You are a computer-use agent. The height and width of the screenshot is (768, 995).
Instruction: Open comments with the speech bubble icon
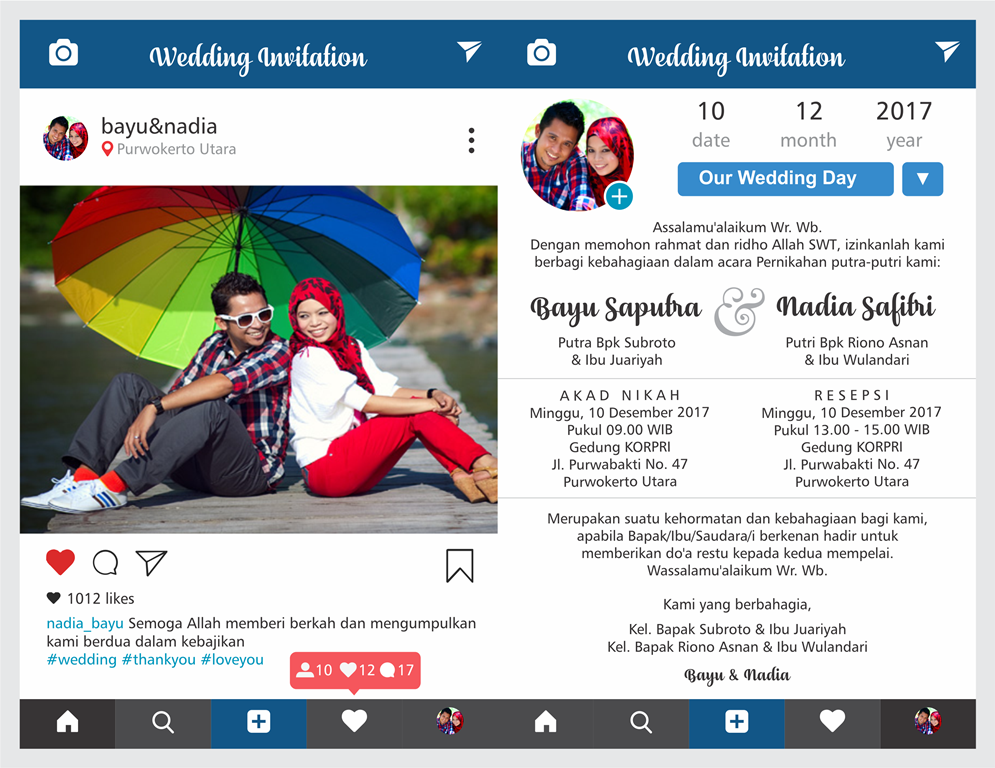pyautogui.click(x=105, y=562)
